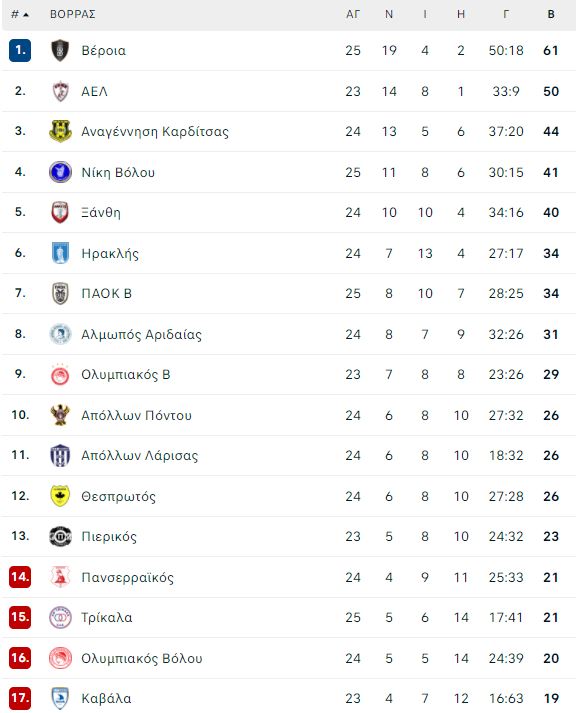Click the Ολυμπιακός Β red logo
Screen dimensions: 576x713
click(60, 375)
